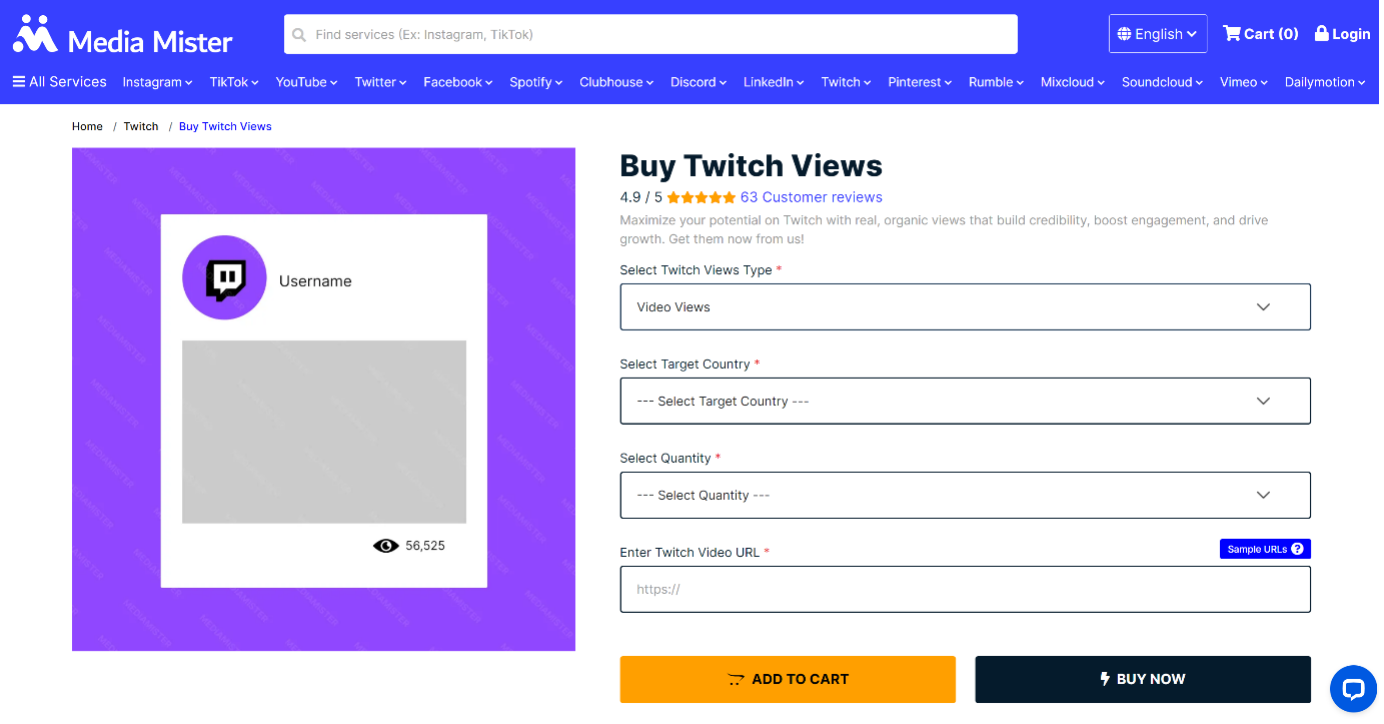
Task: Click the 4.9 / 5 rating text
Action: (641, 197)
